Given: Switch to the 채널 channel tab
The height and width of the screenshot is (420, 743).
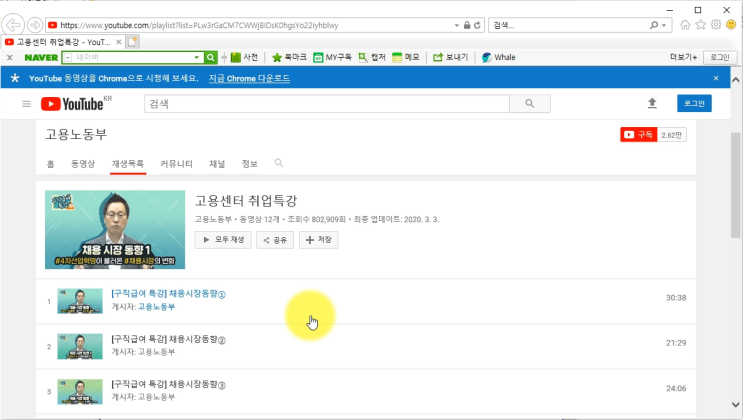Looking at the screenshot, I should (217, 164).
